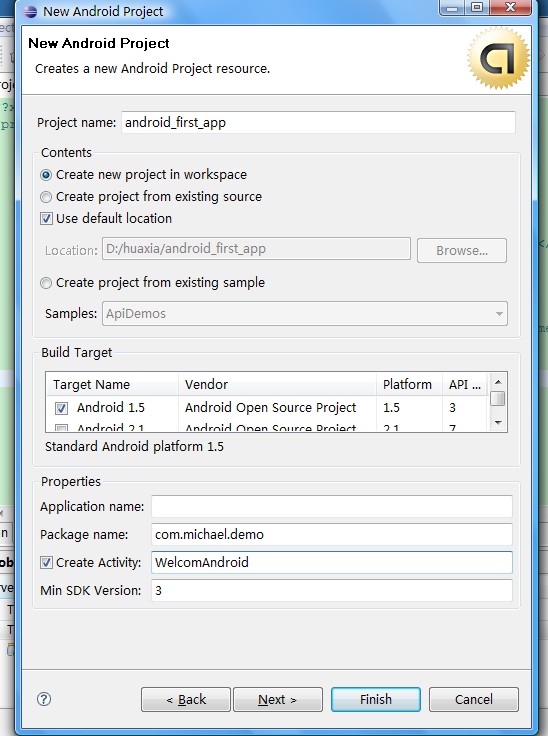
Task: Open the Samples ApiDemos dropdown
Action: (305, 314)
